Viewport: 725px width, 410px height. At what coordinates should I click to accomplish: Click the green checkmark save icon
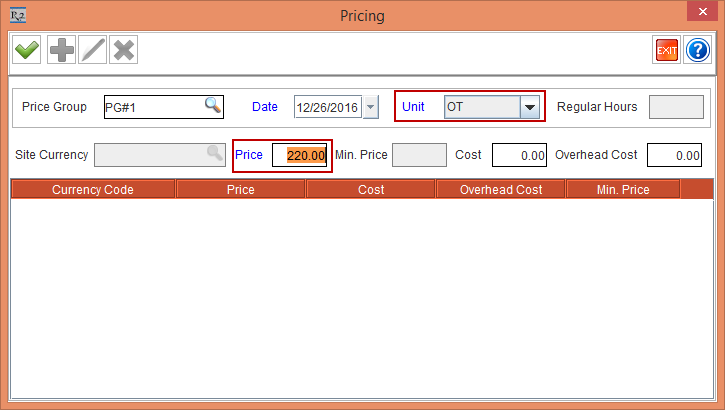(x=26, y=50)
